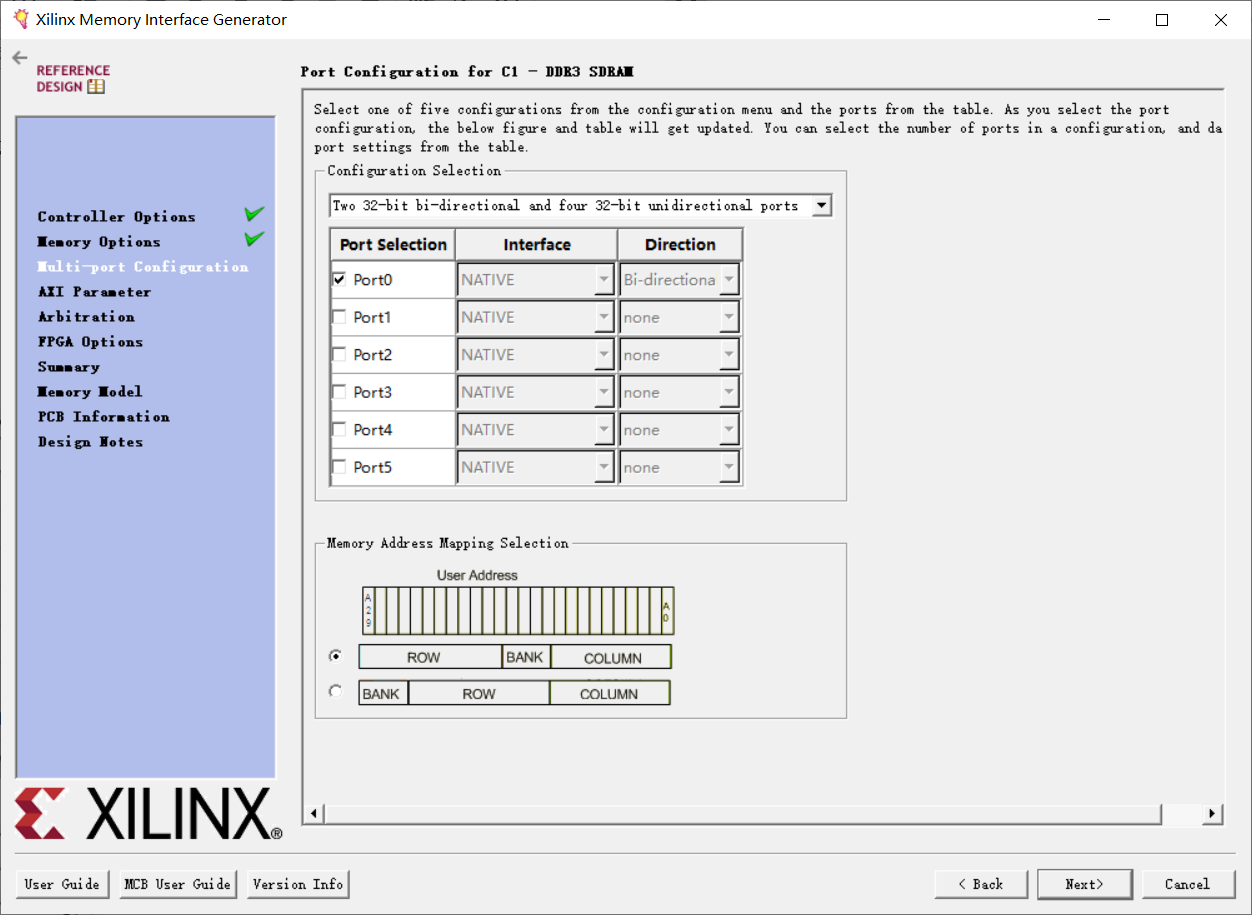Open the Port1 Direction dropdown
Viewport: 1252px width, 915px height.
(679, 317)
